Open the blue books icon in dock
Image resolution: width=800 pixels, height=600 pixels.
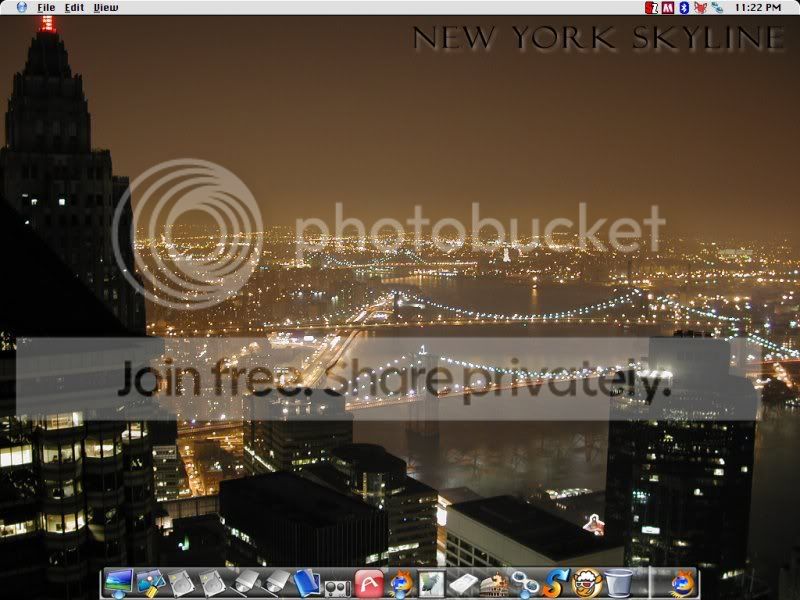coord(306,582)
